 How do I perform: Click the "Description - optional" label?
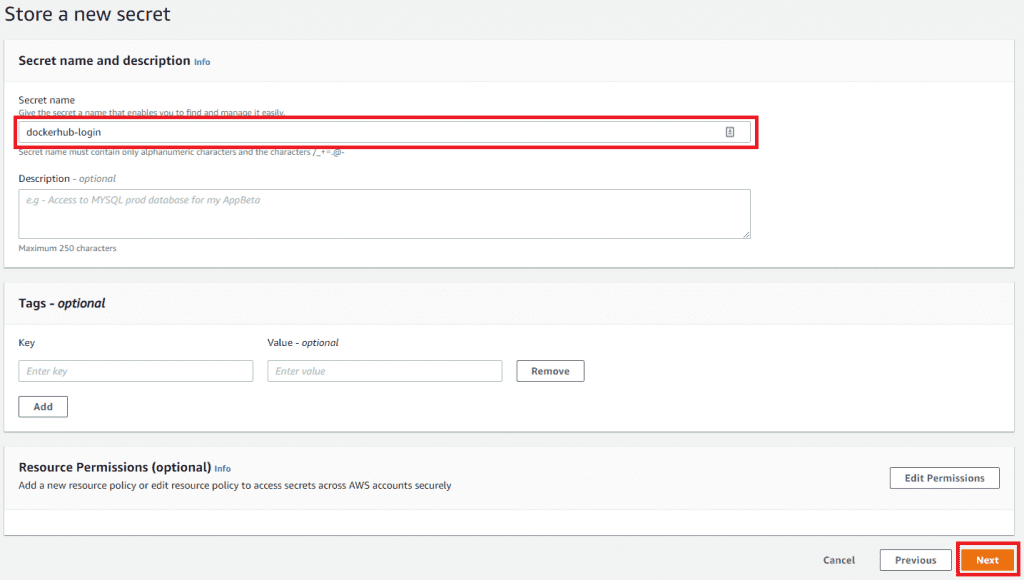67,178
